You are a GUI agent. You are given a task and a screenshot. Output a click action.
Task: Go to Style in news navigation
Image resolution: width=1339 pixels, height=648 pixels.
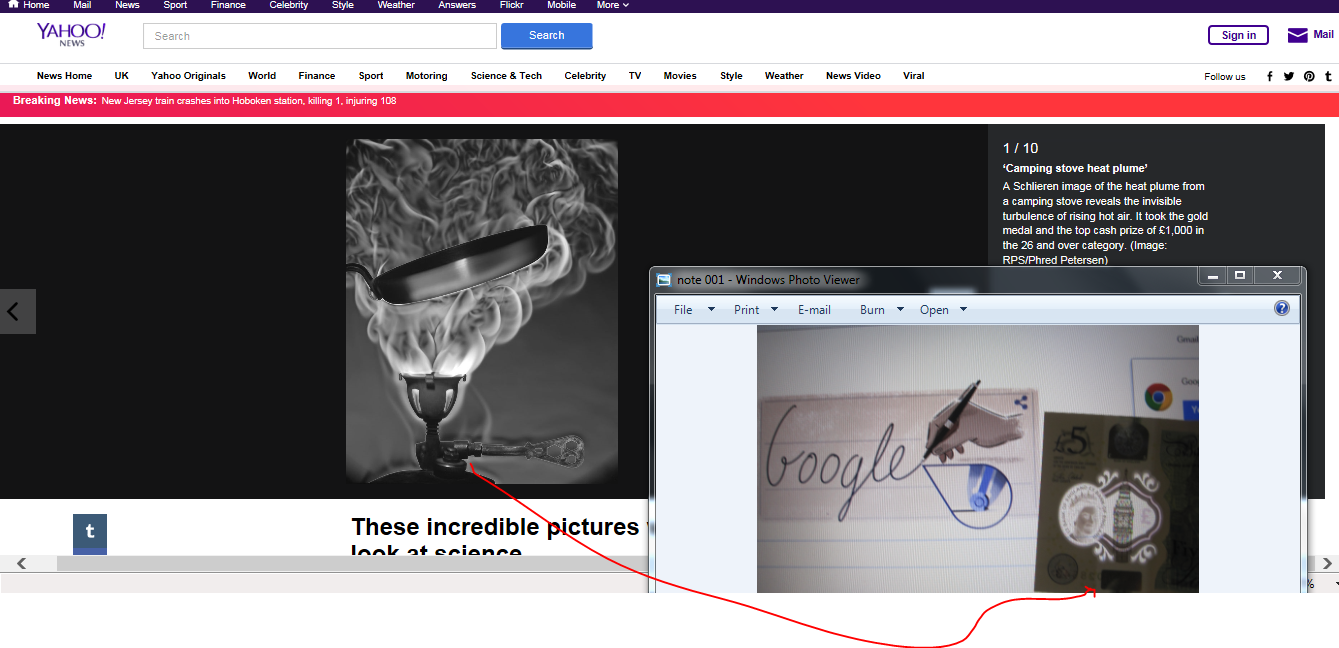731,76
